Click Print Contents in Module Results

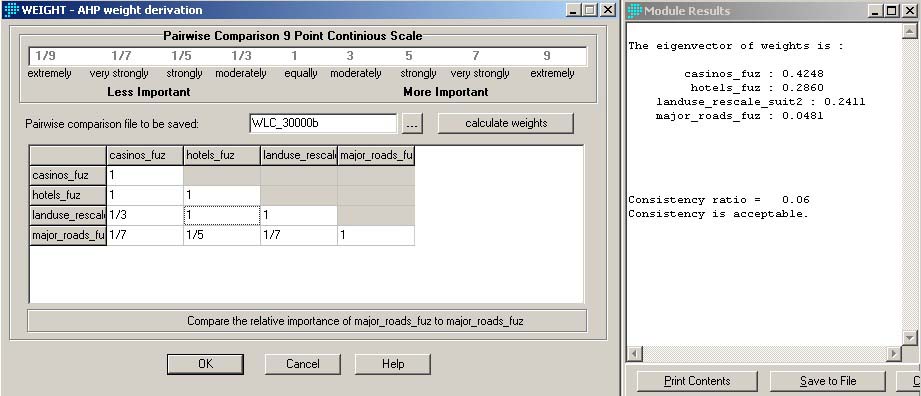tap(697, 381)
